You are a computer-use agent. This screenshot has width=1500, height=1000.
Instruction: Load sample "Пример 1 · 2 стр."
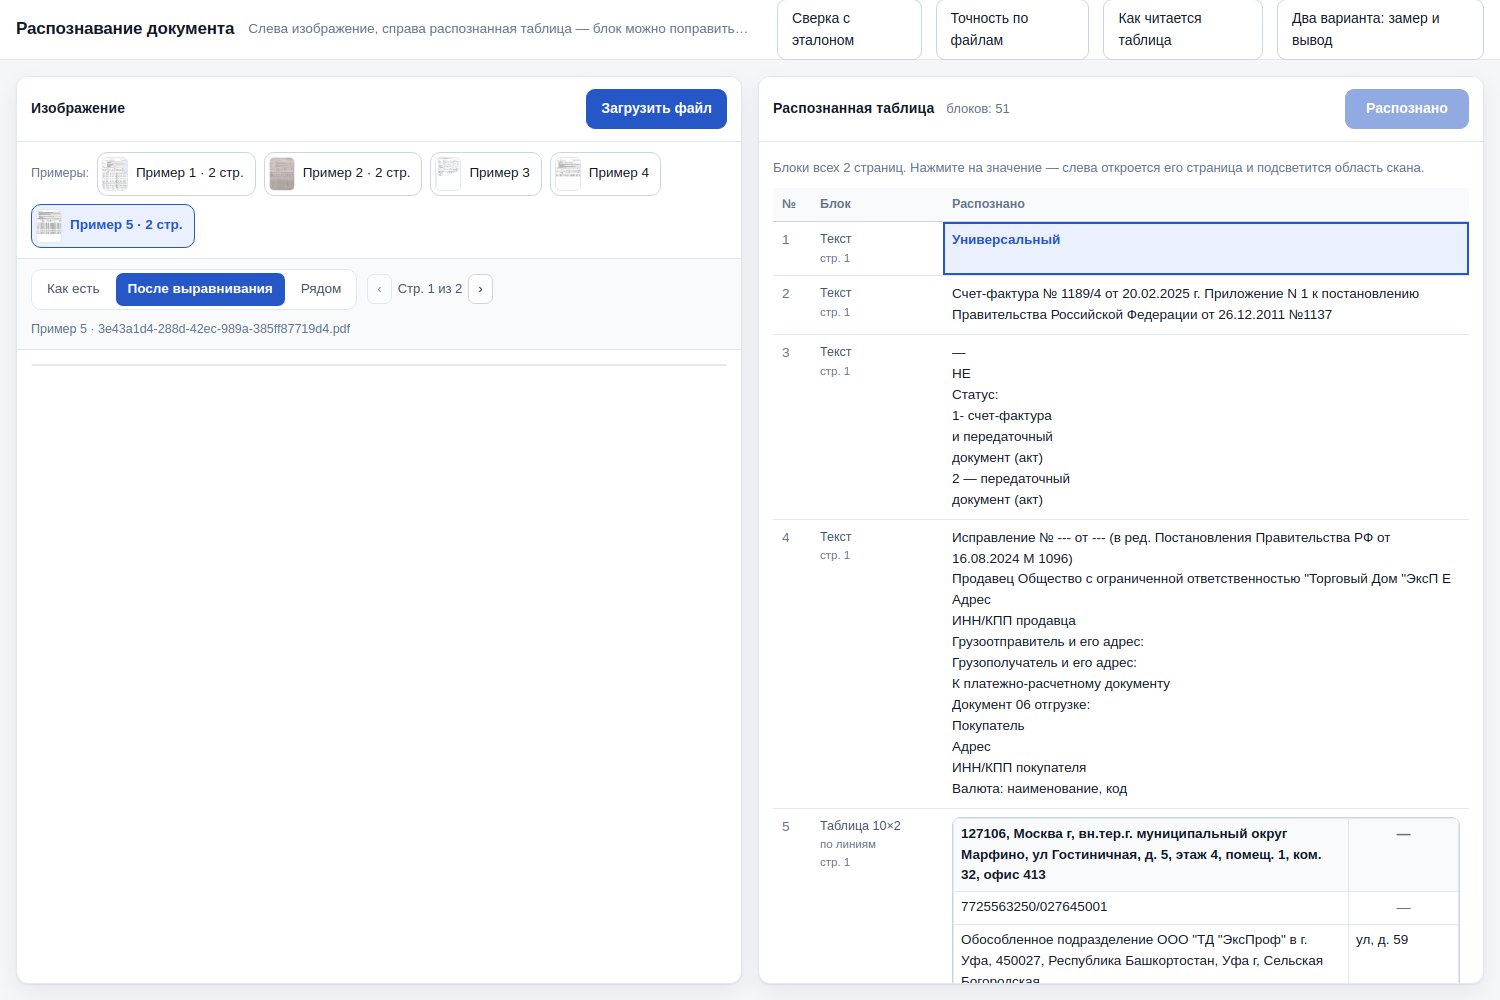pos(176,174)
